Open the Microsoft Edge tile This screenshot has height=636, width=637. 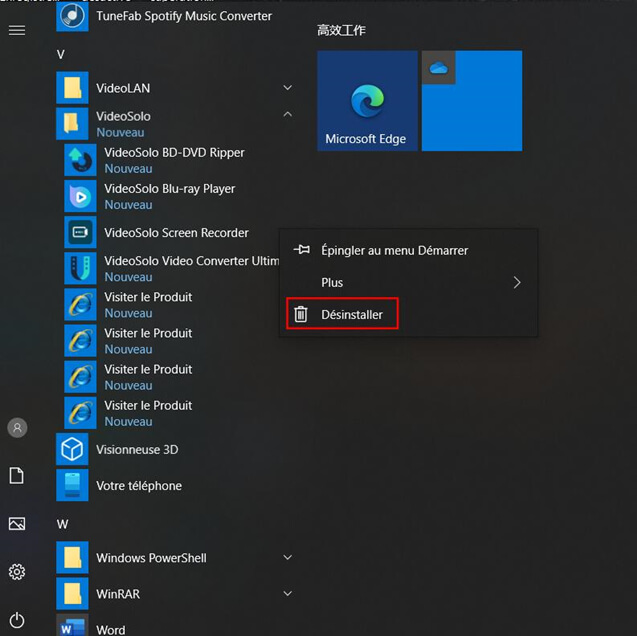(x=367, y=101)
